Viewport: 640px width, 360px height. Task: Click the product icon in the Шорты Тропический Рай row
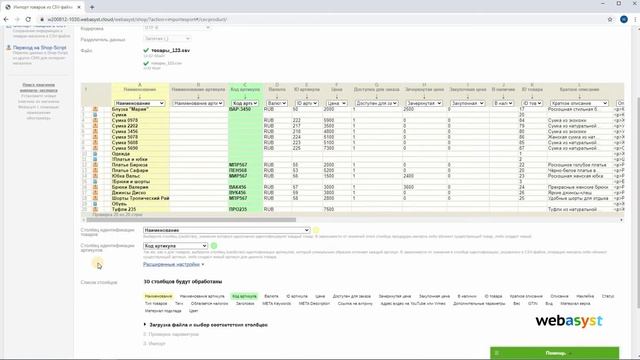95,198
